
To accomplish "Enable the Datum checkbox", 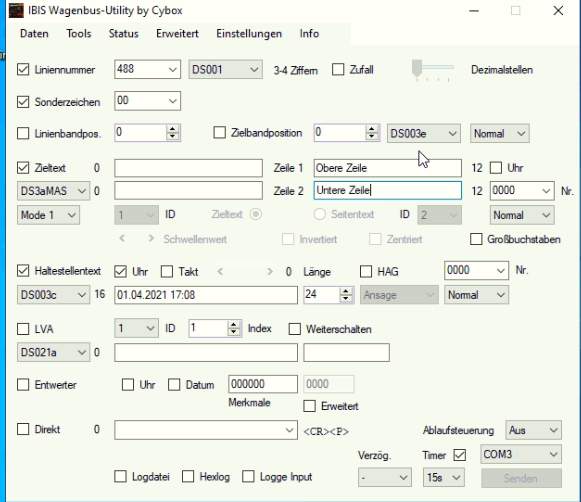I will point(174,385).
